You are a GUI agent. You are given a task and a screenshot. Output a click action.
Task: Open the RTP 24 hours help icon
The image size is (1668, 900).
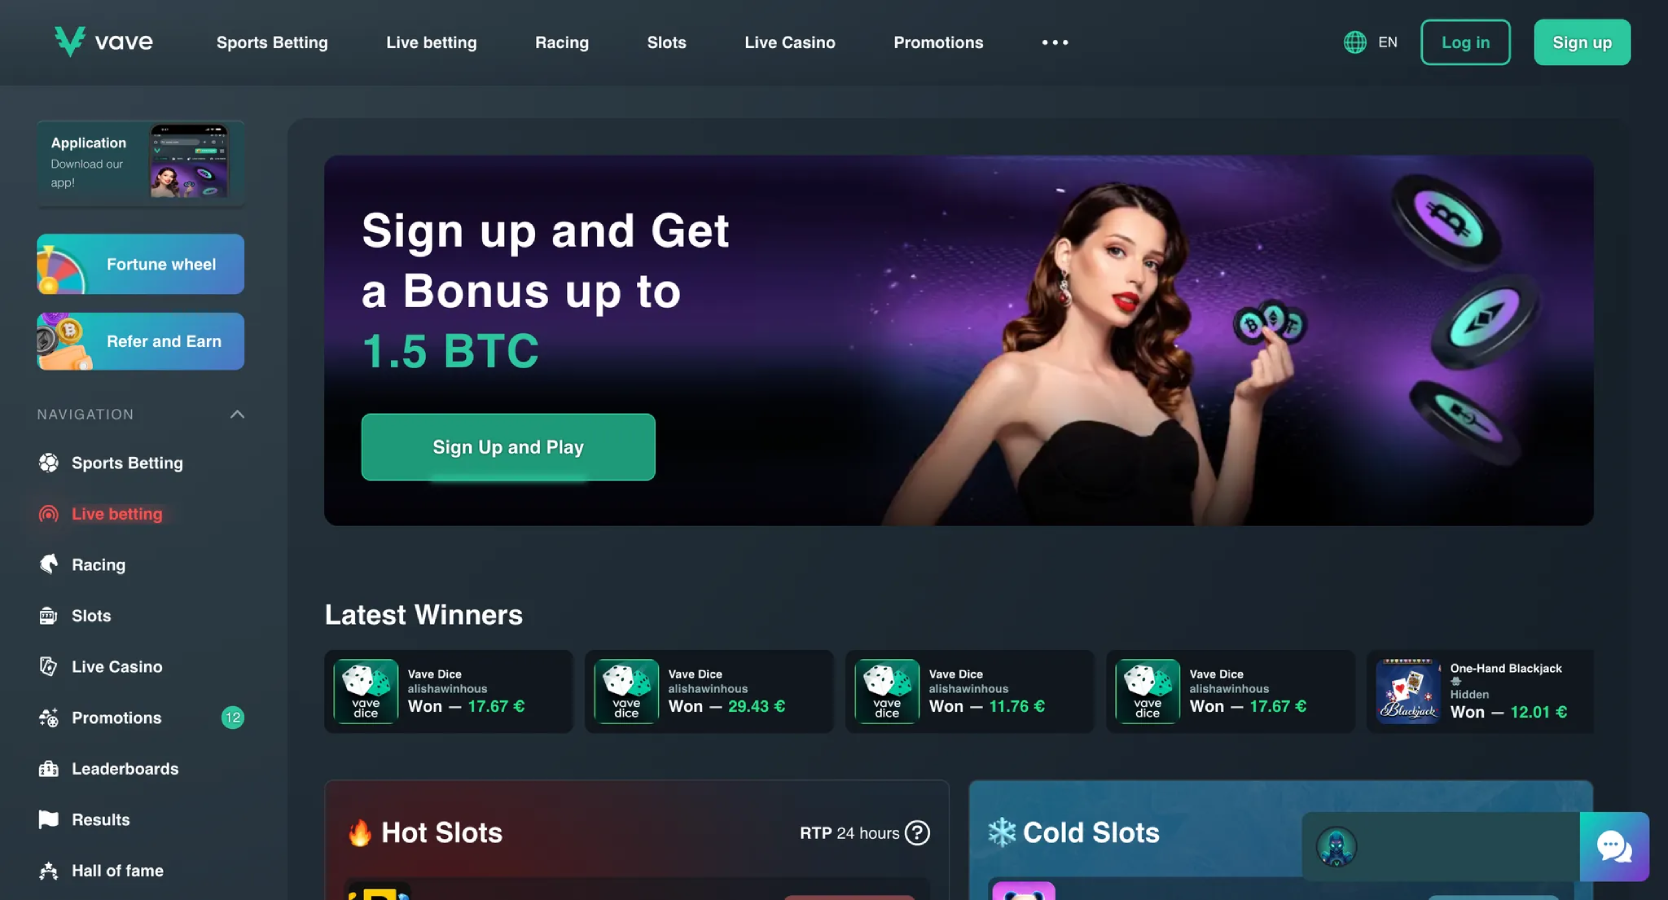click(x=917, y=833)
